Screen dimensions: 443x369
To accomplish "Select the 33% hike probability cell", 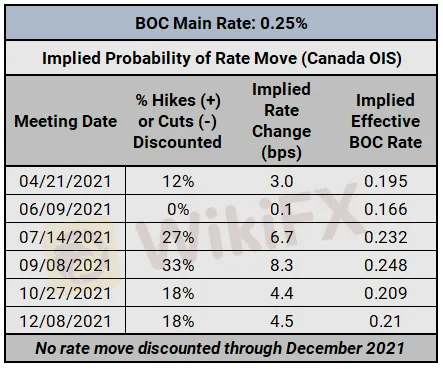I will (x=178, y=265).
